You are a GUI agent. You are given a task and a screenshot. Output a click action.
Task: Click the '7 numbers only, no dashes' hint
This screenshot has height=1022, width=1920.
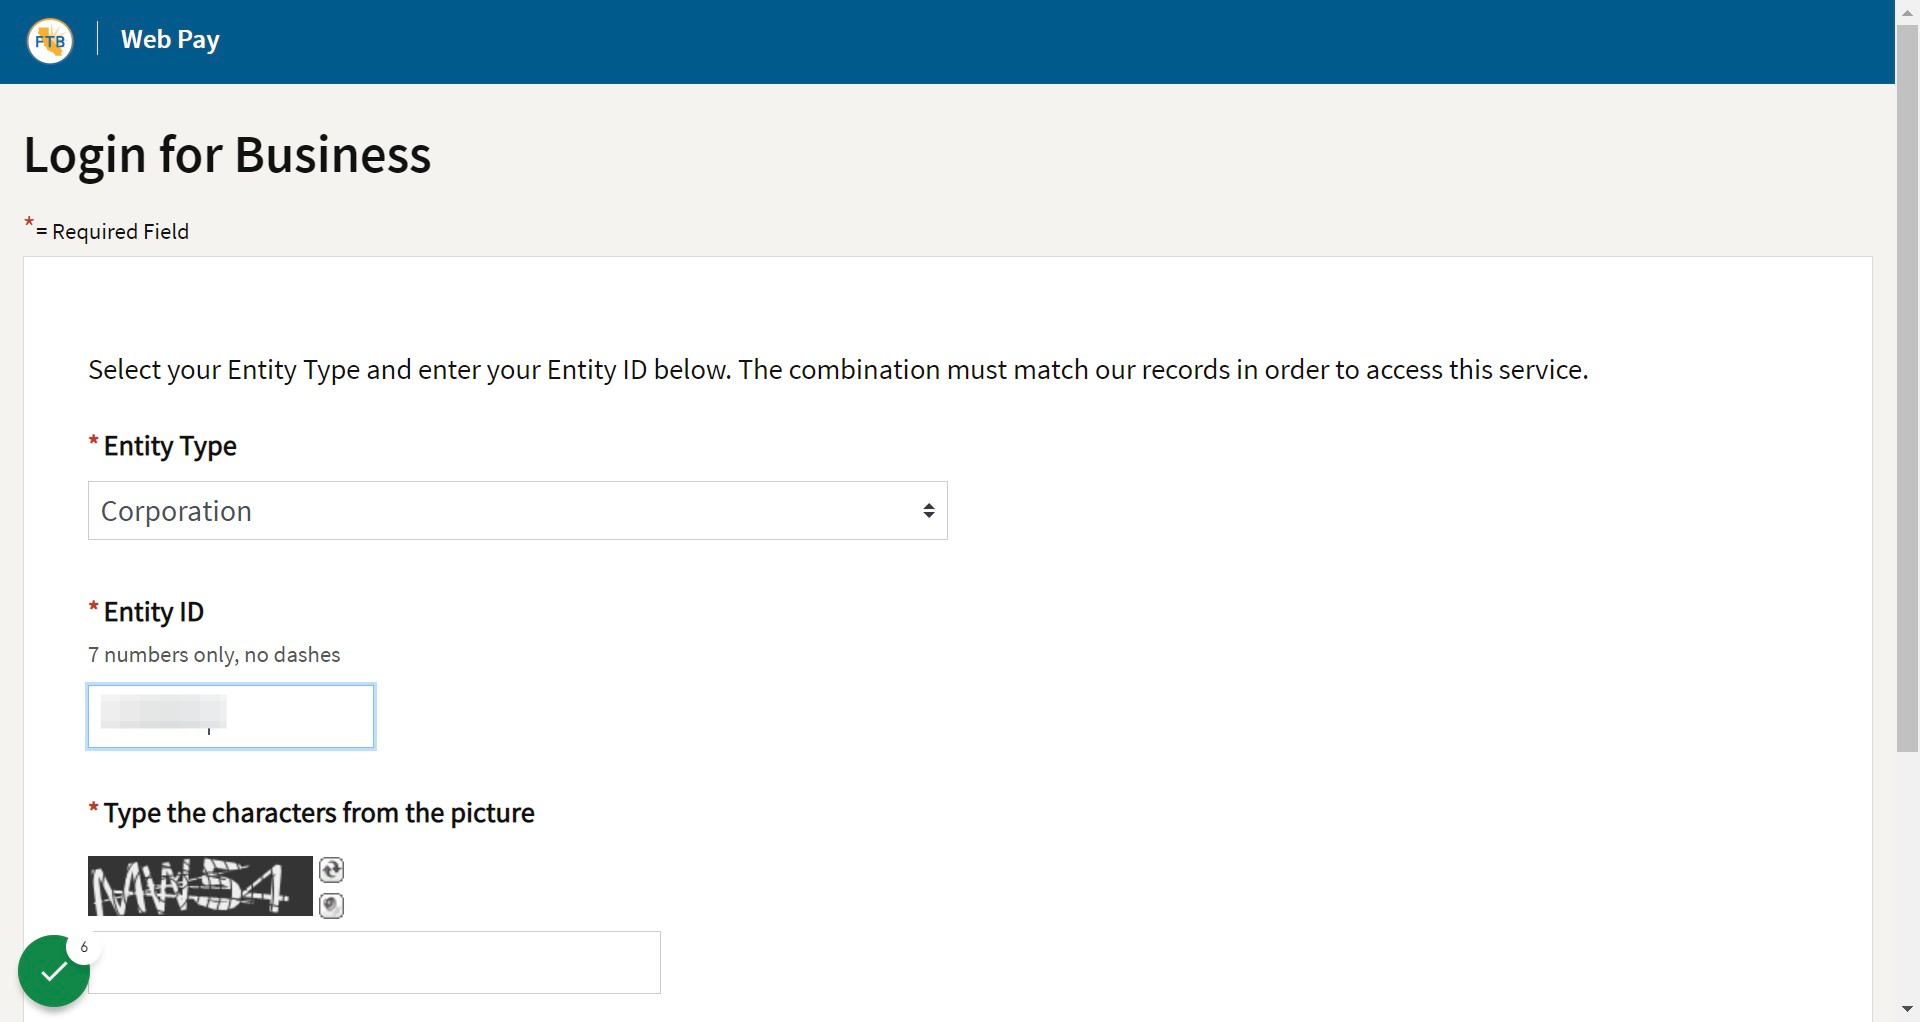point(214,655)
